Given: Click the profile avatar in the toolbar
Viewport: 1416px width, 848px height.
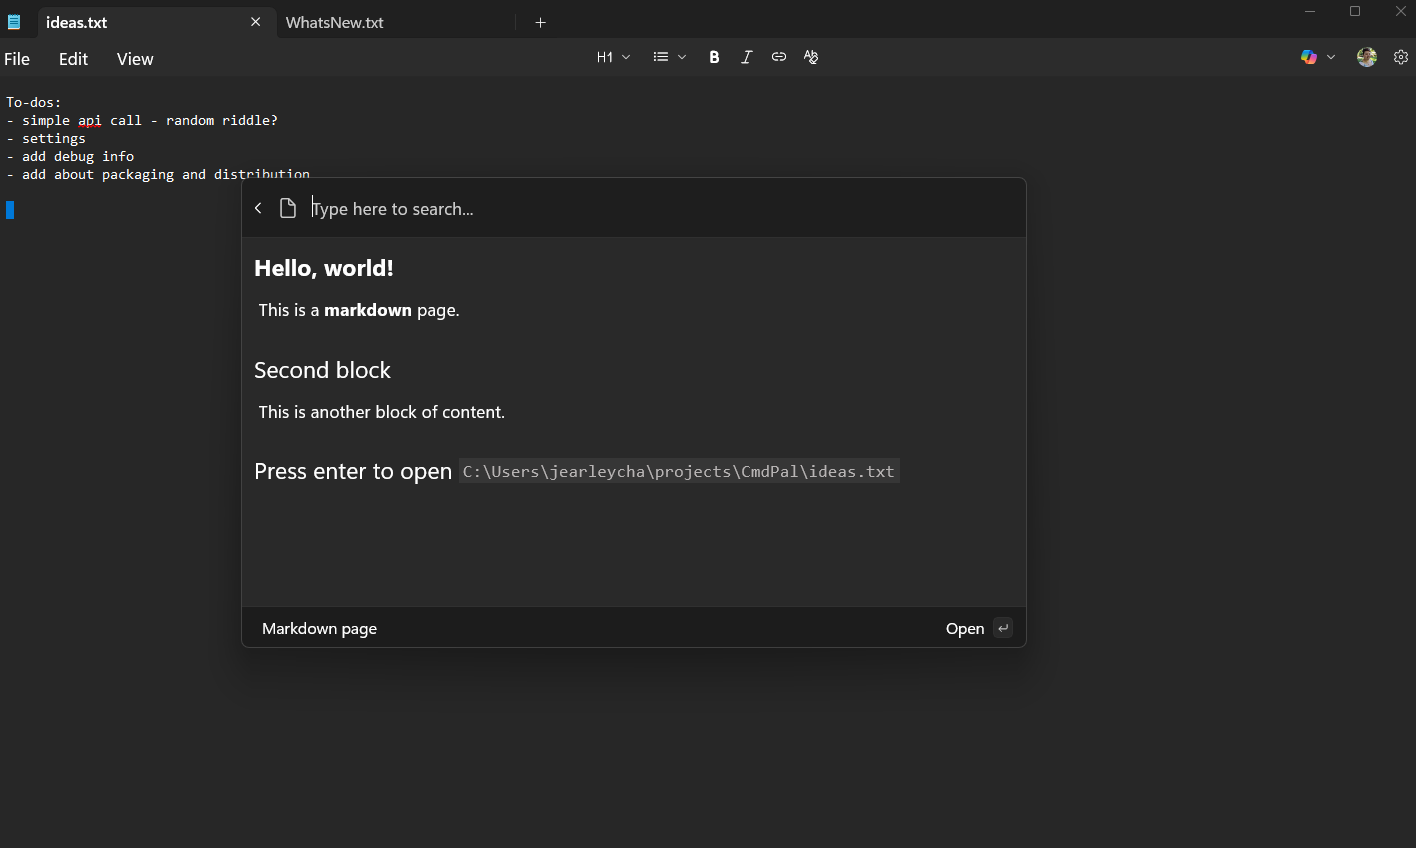Looking at the screenshot, I should [x=1366, y=57].
